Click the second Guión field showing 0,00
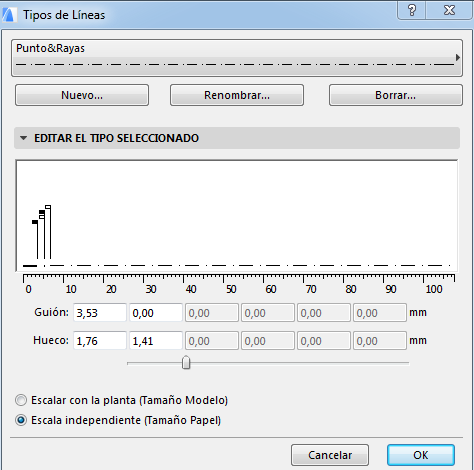Screen dimensions: 474x470 pos(156,313)
